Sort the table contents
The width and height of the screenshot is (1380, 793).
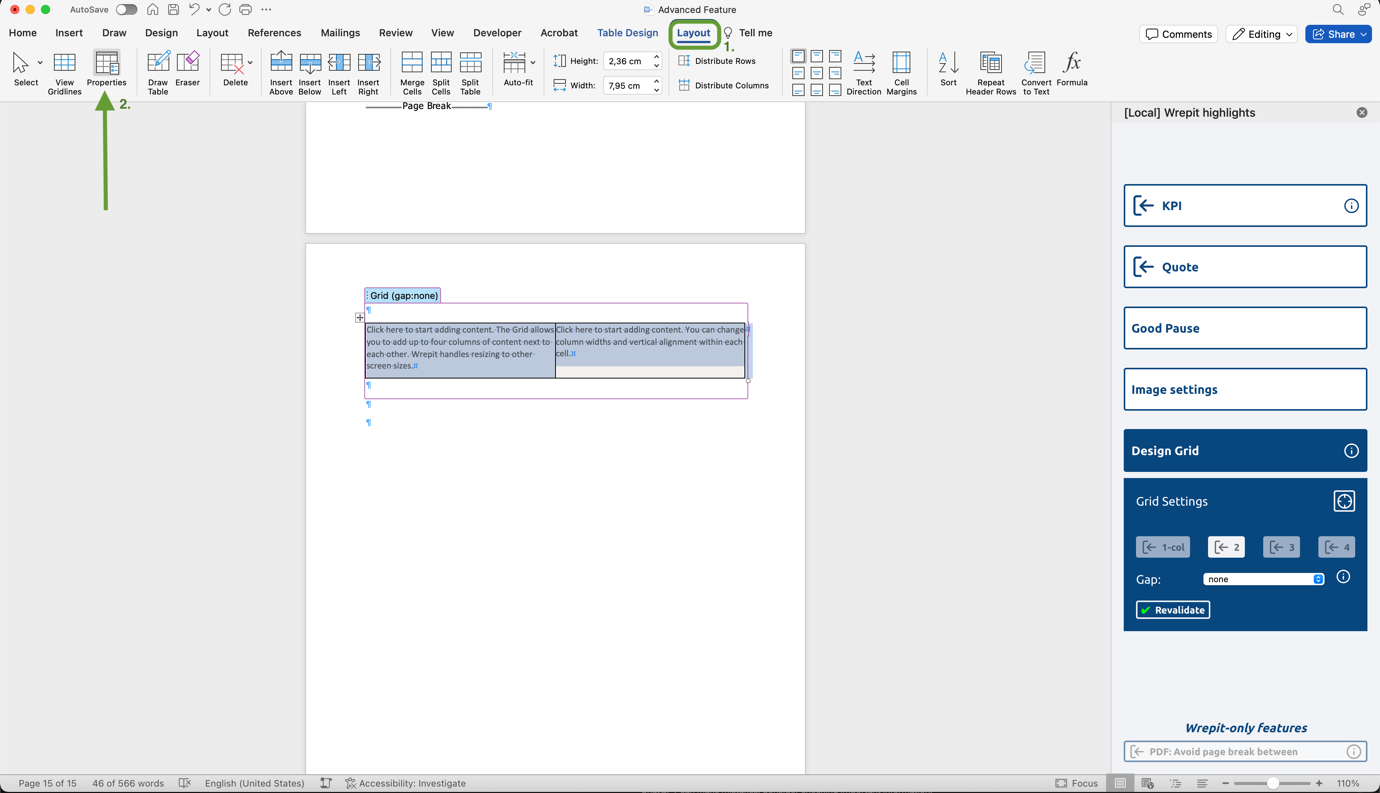[x=948, y=69]
